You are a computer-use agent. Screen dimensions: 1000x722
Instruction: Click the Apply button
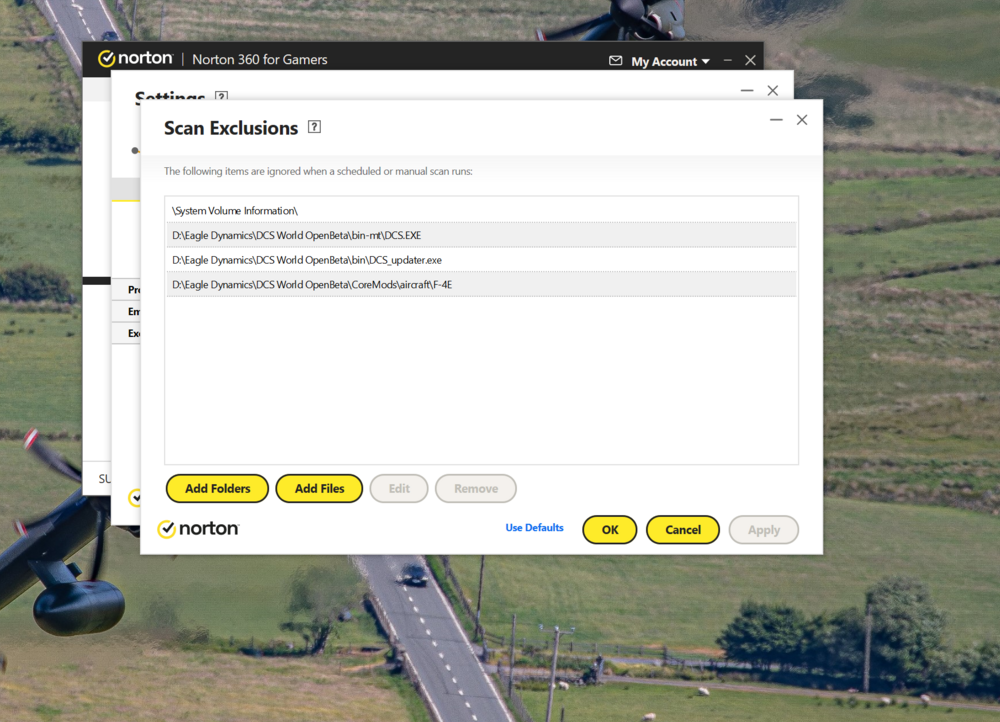click(x=764, y=530)
